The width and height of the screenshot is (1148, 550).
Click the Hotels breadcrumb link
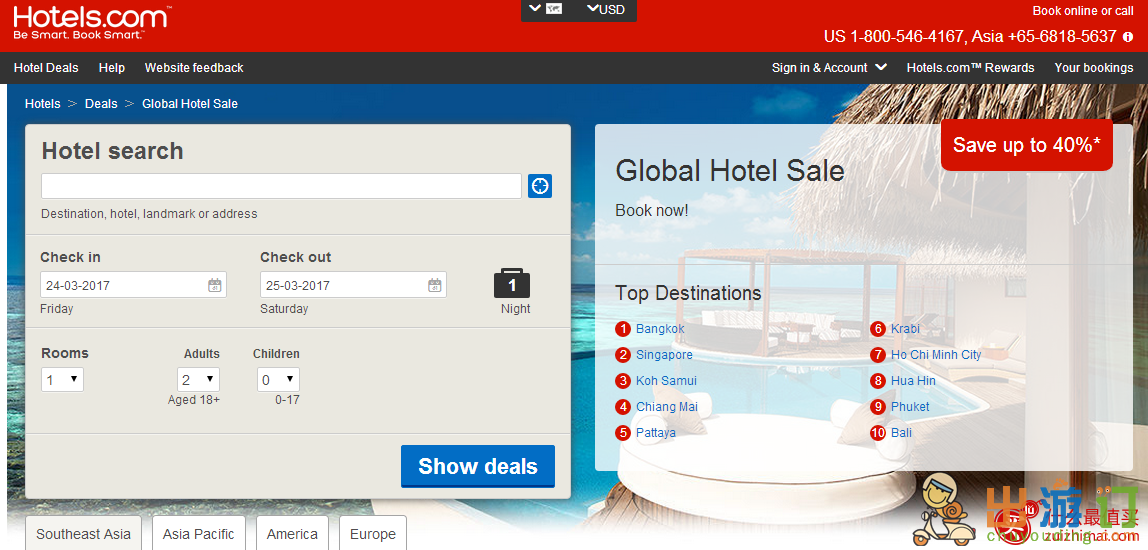point(42,104)
